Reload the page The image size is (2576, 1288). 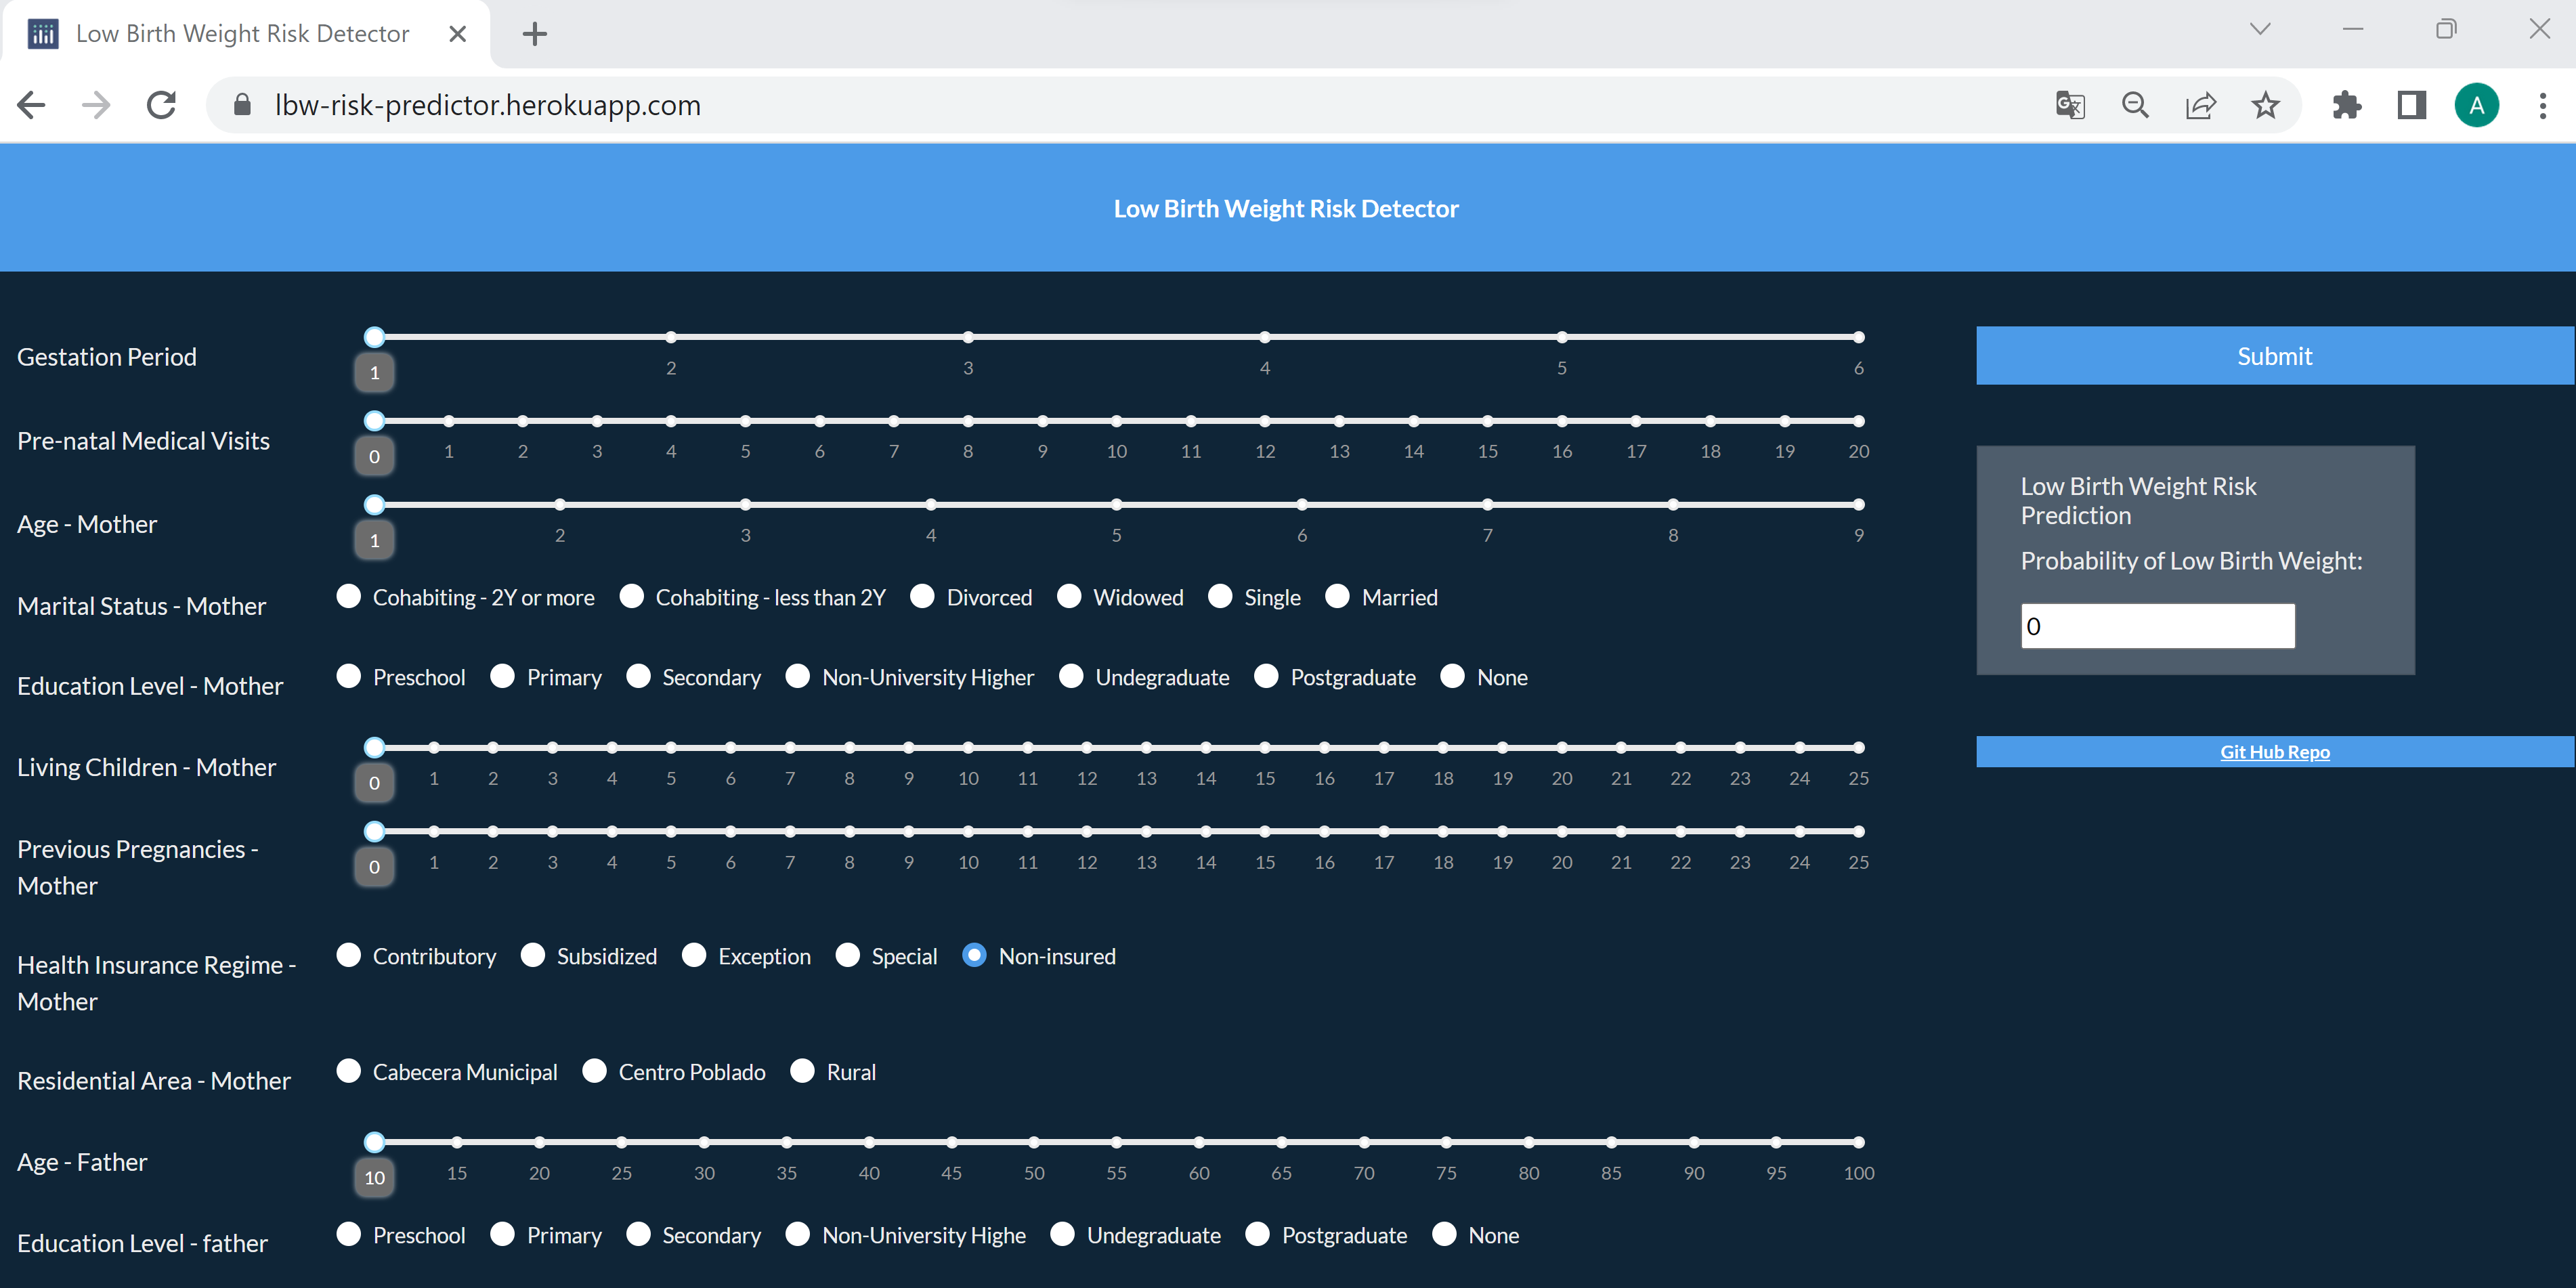pyautogui.click(x=160, y=105)
